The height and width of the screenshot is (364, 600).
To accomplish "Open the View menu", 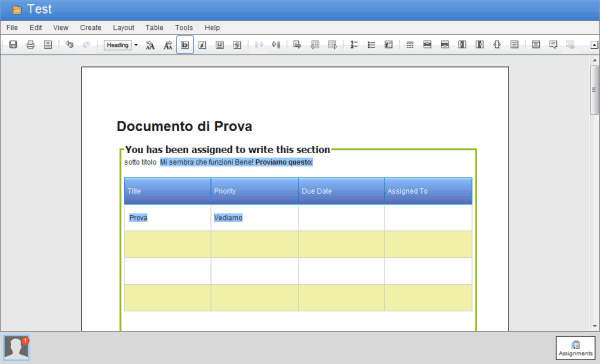I will point(60,28).
